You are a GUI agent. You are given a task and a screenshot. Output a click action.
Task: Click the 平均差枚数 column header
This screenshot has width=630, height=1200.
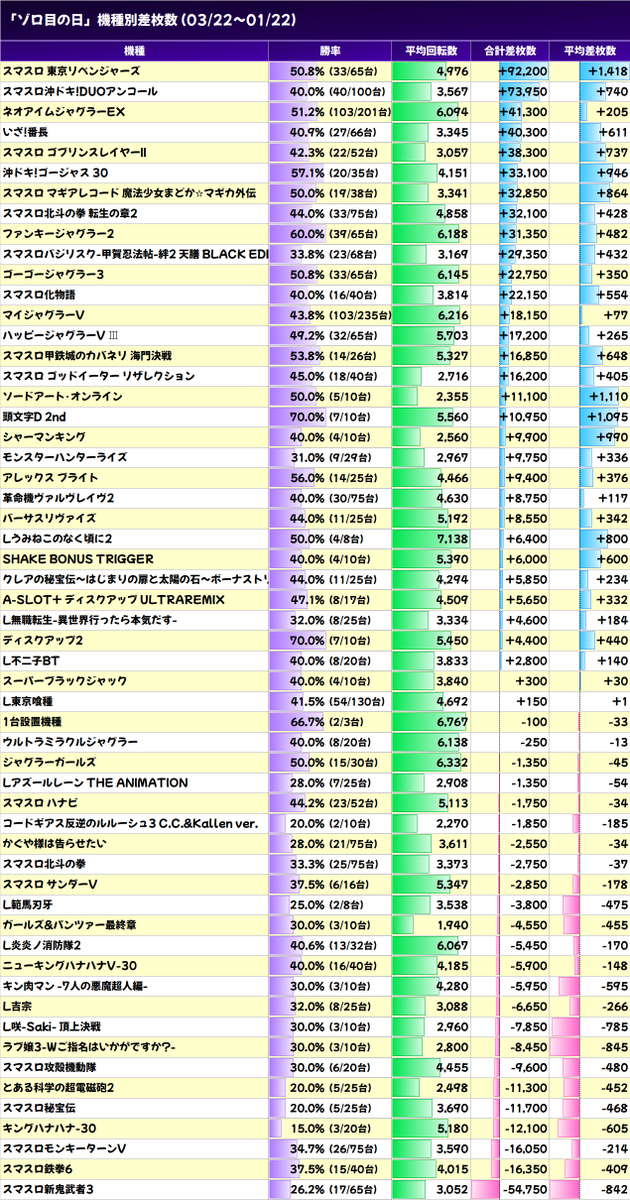pyautogui.click(x=590, y=51)
